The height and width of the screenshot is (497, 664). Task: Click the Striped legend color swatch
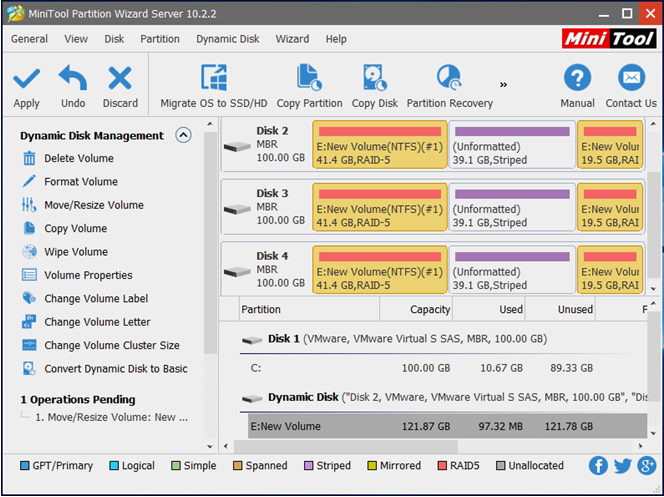click(x=308, y=466)
